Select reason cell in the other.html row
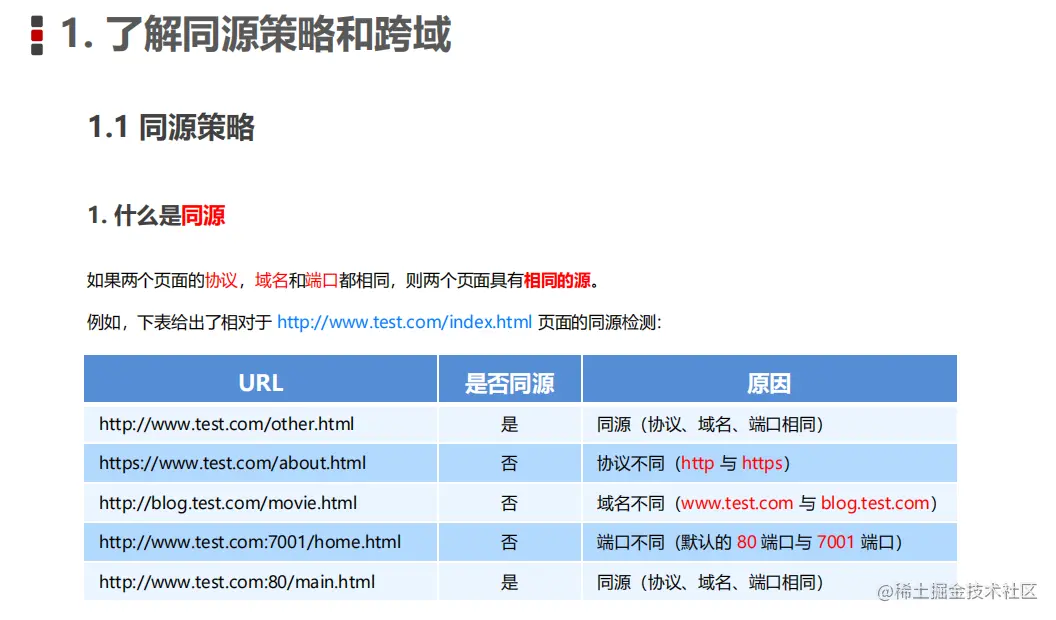 769,424
